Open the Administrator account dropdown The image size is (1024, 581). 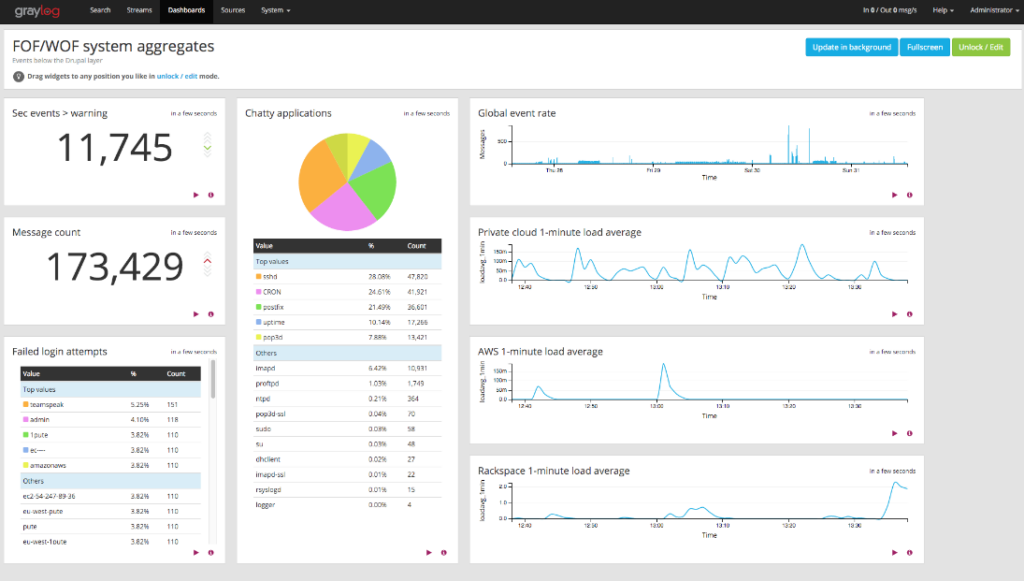tap(992, 11)
